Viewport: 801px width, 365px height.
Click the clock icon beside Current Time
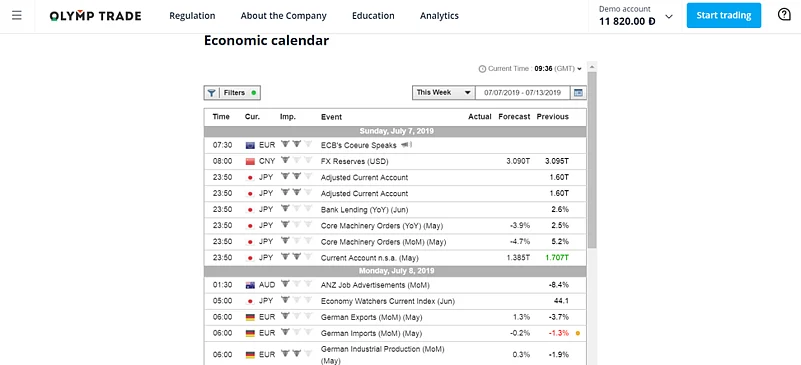[482, 69]
